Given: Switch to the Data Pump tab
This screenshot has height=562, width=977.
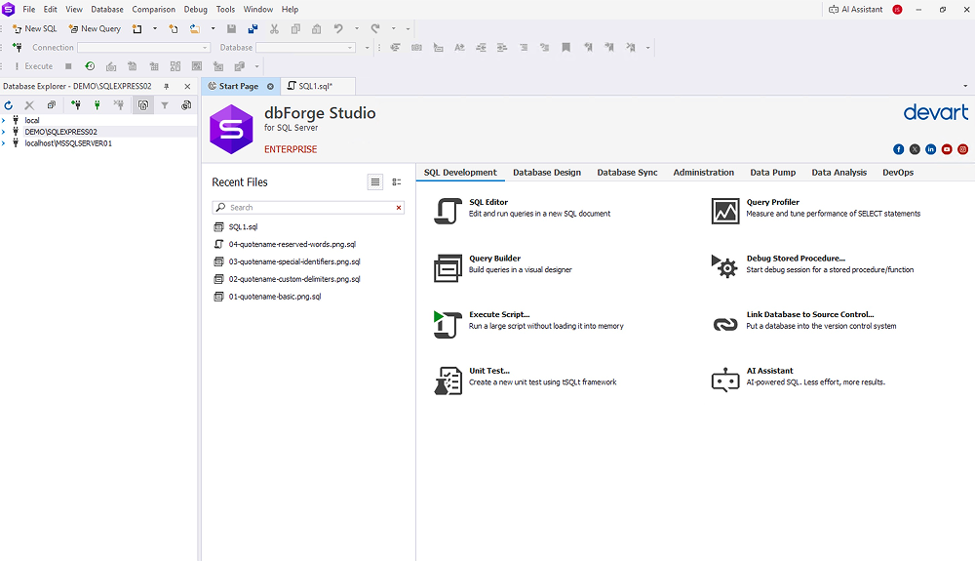Looking at the screenshot, I should coord(773,173).
